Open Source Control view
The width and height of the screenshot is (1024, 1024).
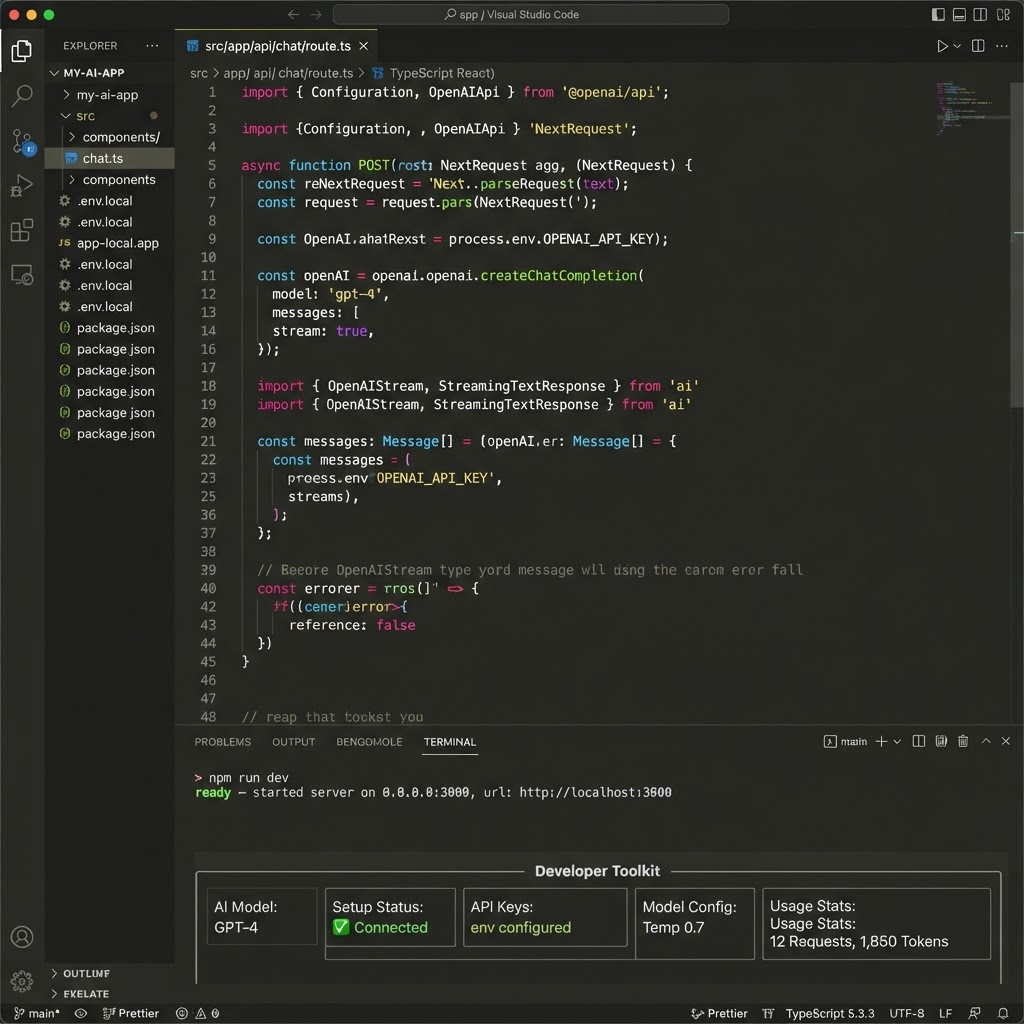(x=22, y=142)
